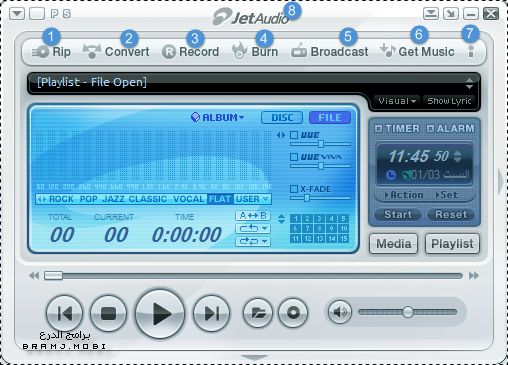
Task: Click the playlist title display scroll arrows
Action: tap(469, 83)
